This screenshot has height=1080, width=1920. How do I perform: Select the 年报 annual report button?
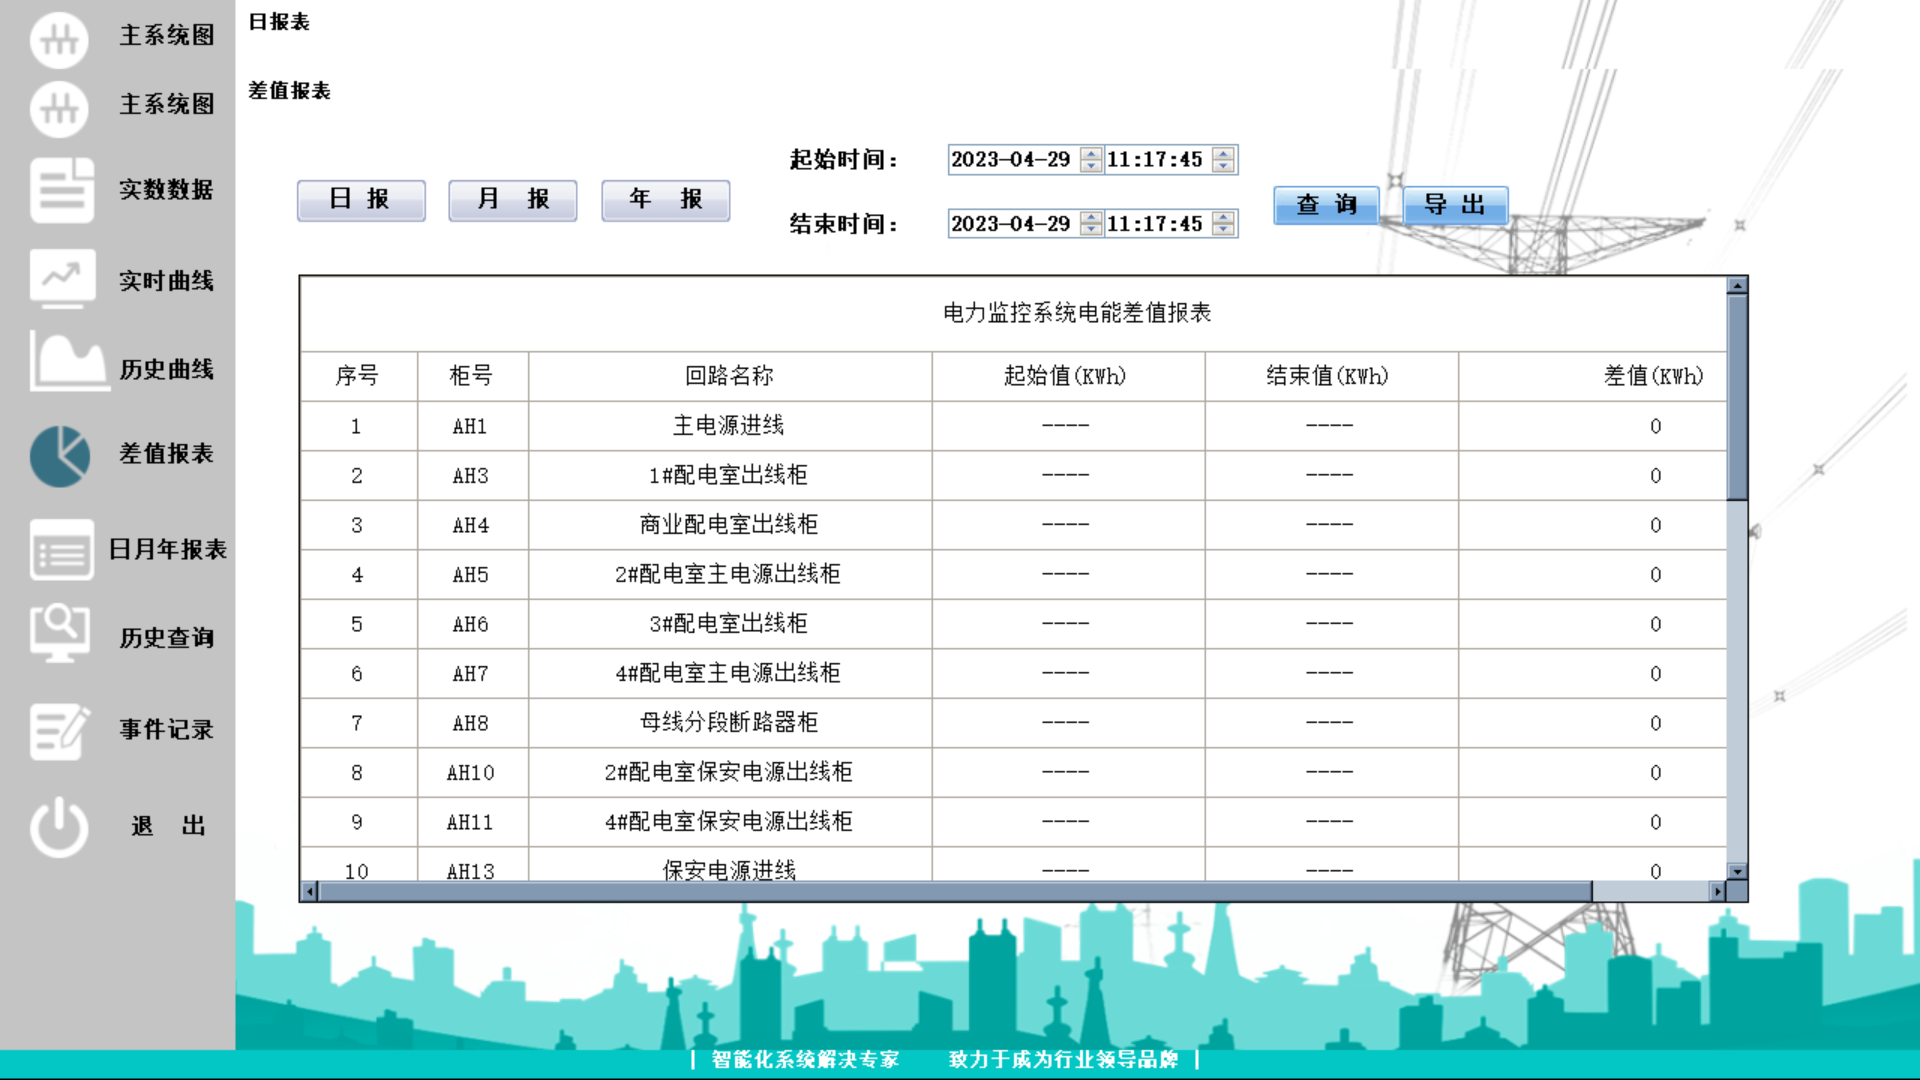tap(665, 200)
